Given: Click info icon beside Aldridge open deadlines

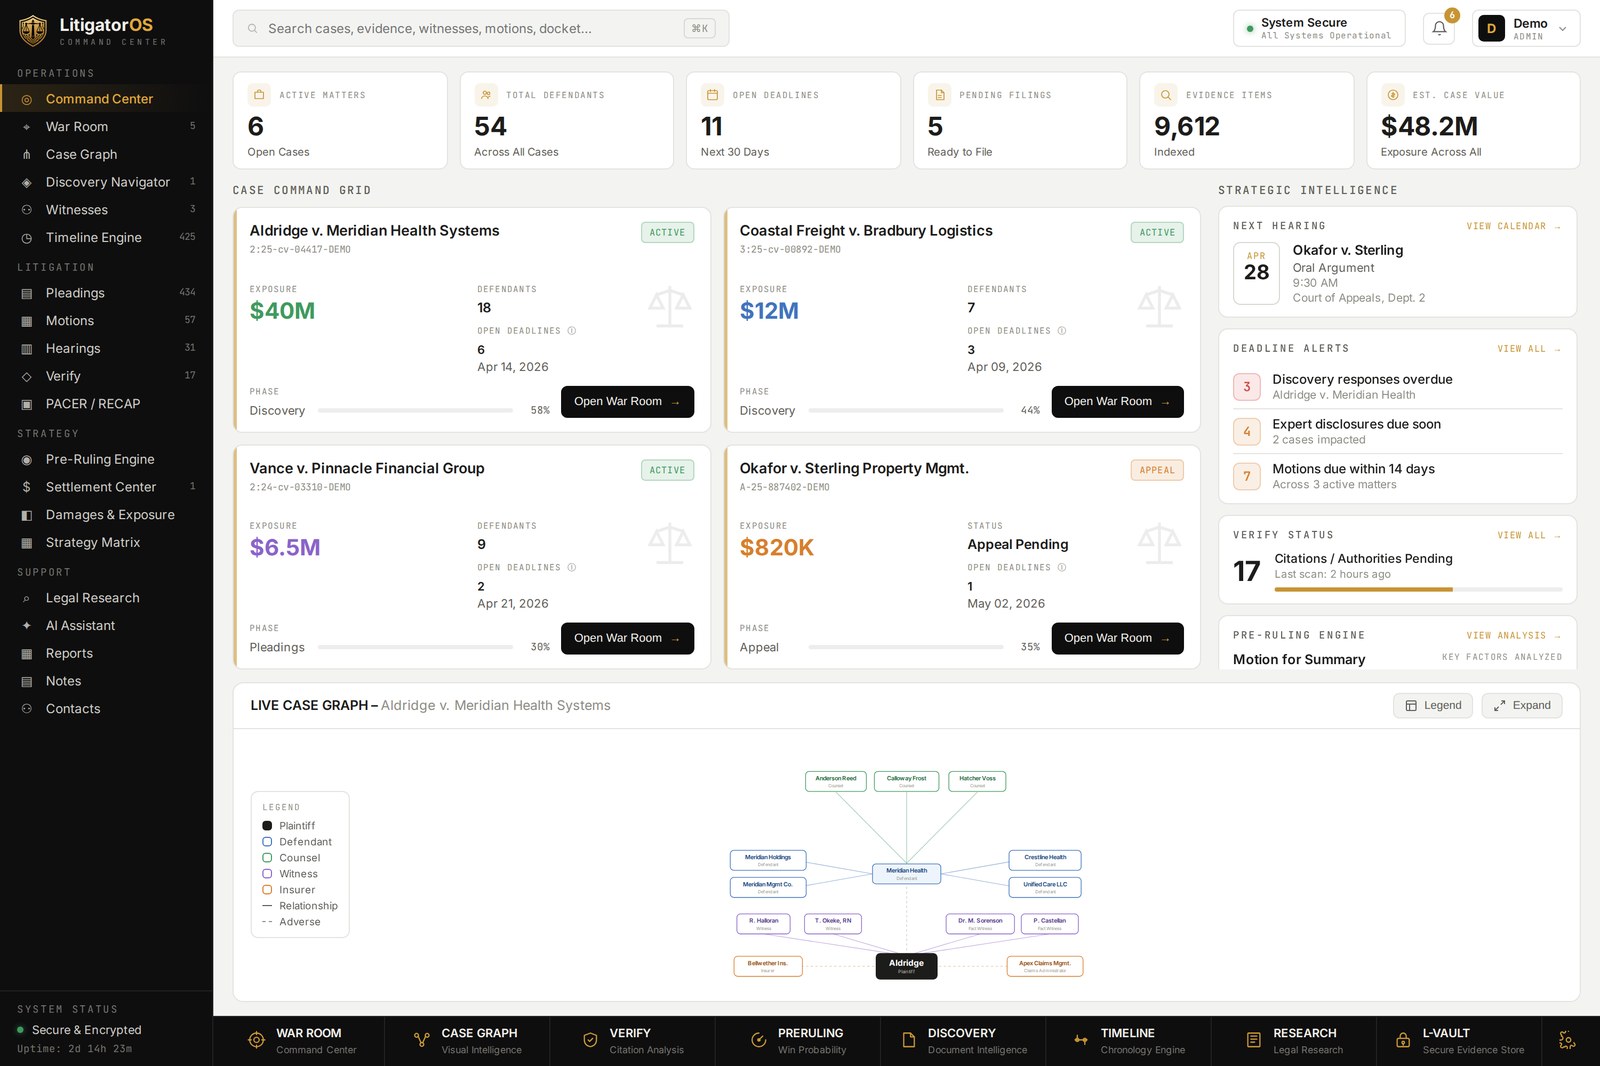Looking at the screenshot, I should 572,331.
